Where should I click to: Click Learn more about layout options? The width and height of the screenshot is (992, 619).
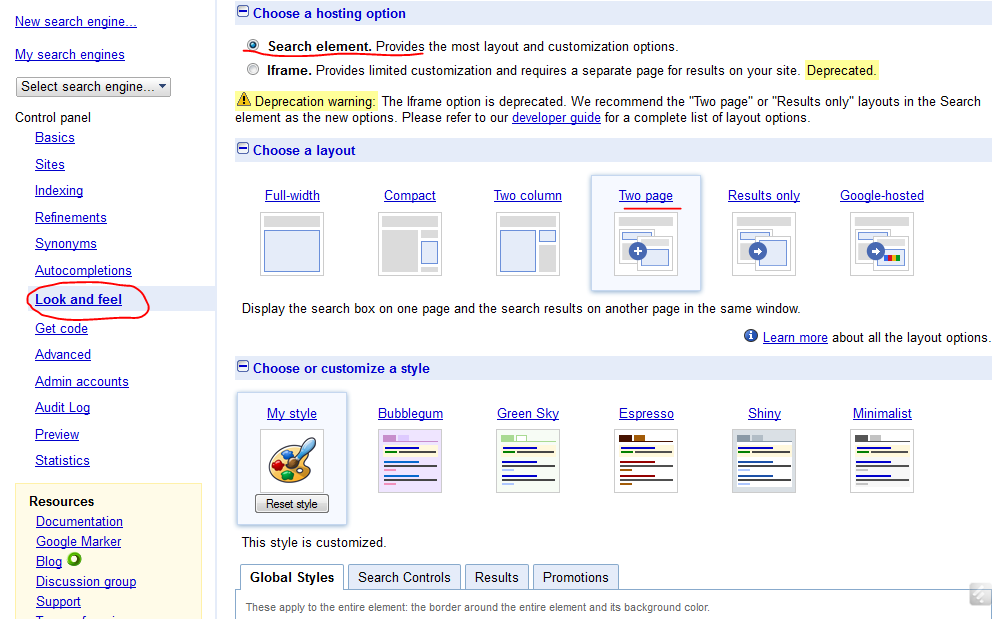[795, 337]
